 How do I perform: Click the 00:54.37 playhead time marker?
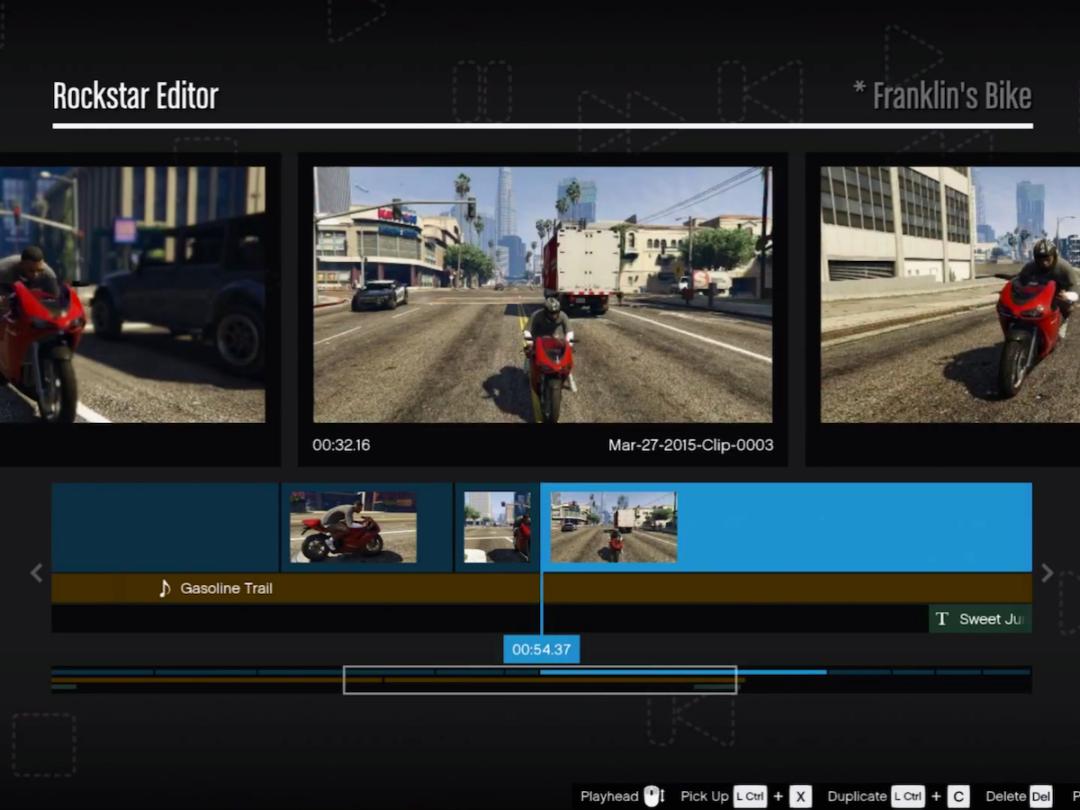541,649
